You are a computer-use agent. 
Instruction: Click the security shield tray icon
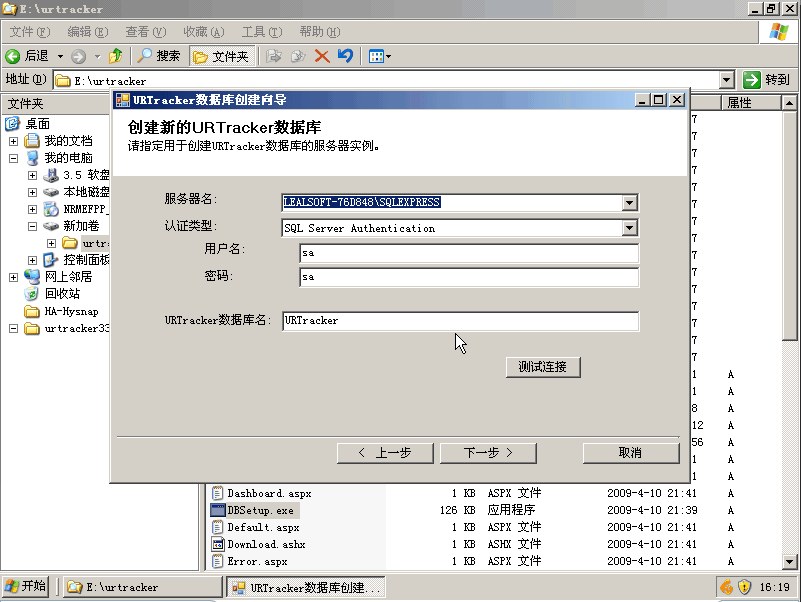(745, 587)
